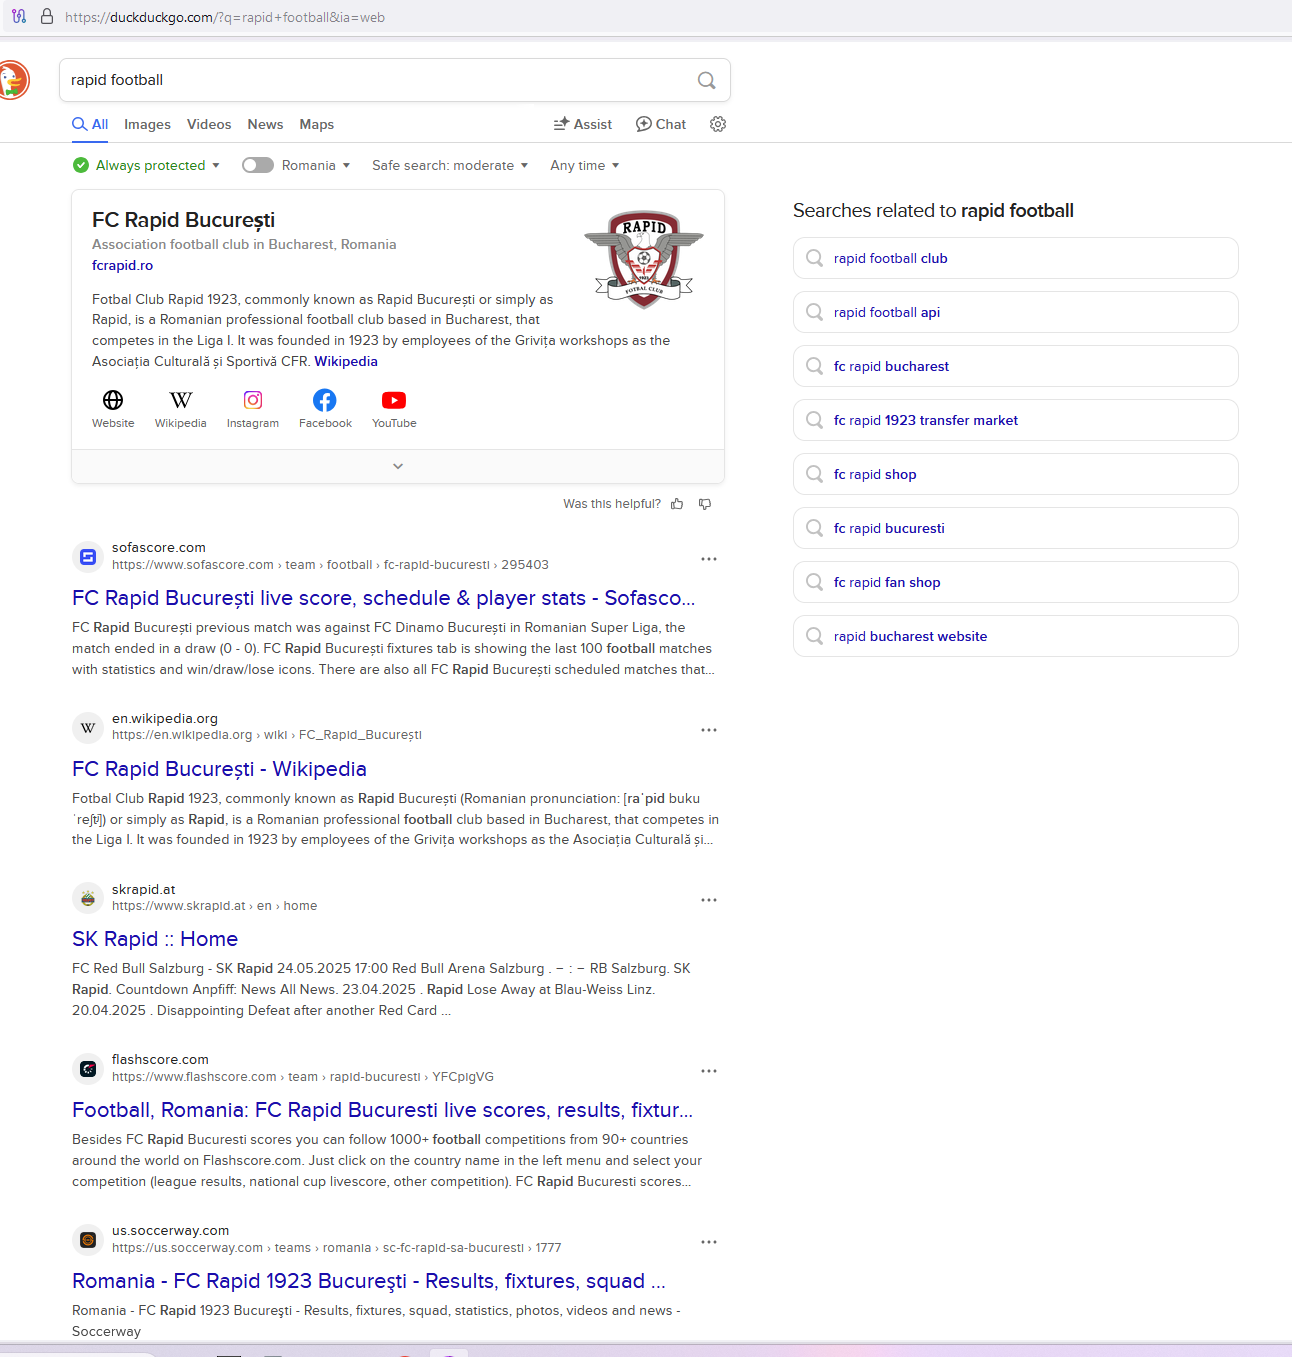Open FC Rapid București - Wikipedia result
1292x1357 pixels.
point(219,769)
